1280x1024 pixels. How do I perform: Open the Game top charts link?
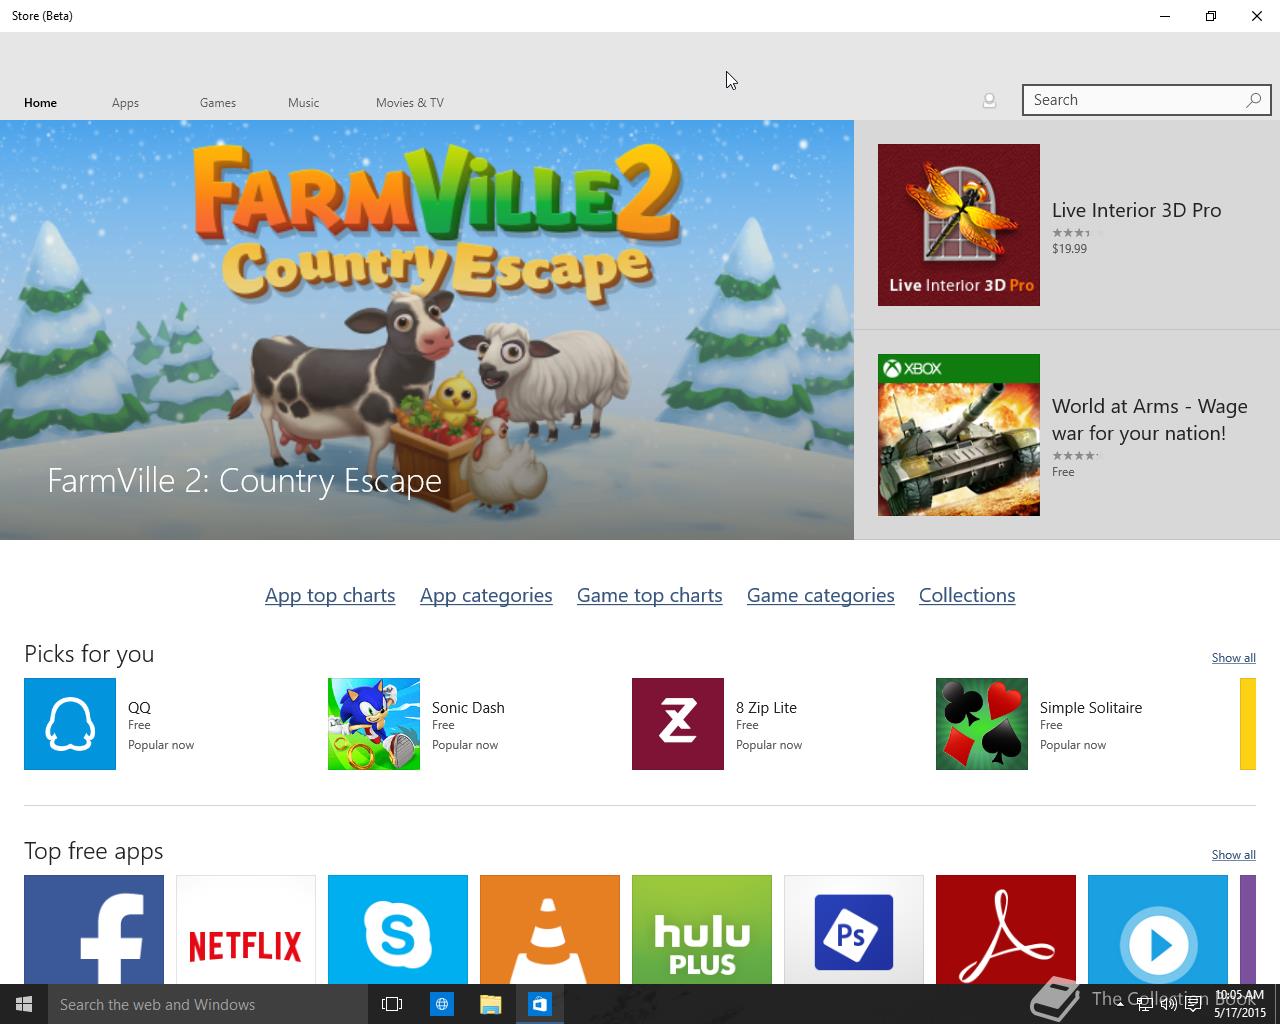pyautogui.click(x=650, y=595)
